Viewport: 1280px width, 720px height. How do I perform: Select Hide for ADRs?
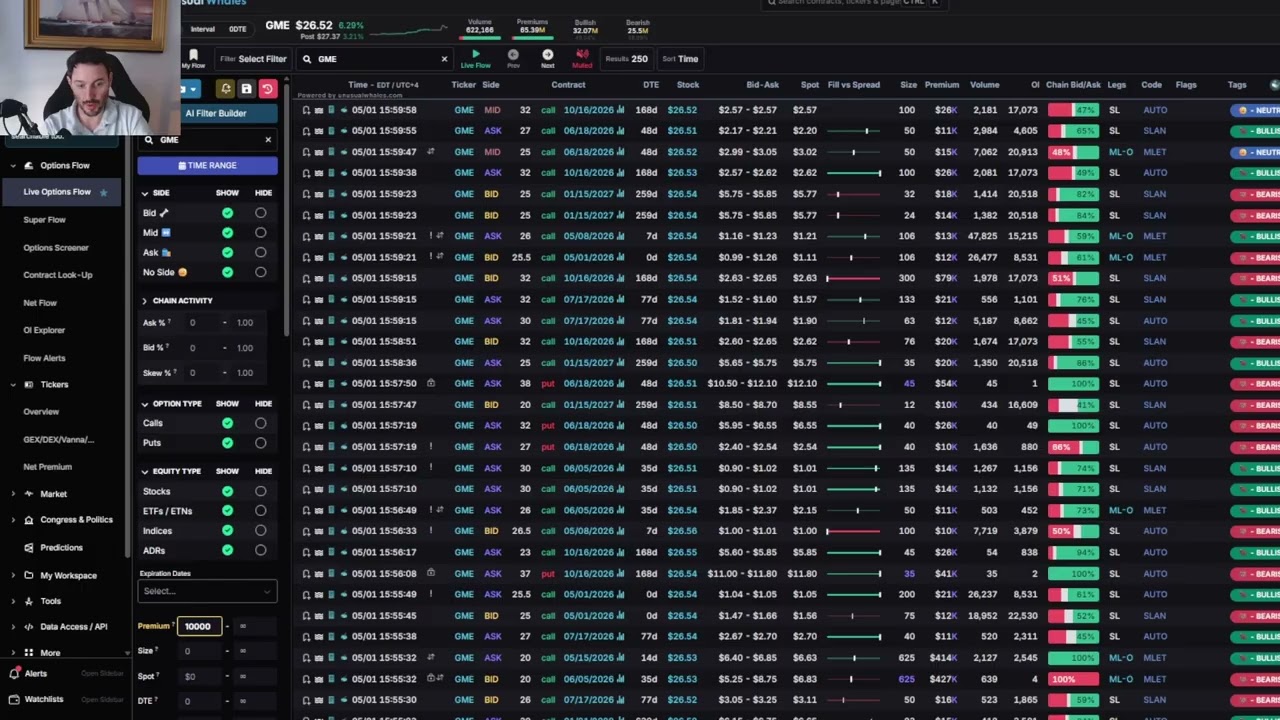click(260, 550)
